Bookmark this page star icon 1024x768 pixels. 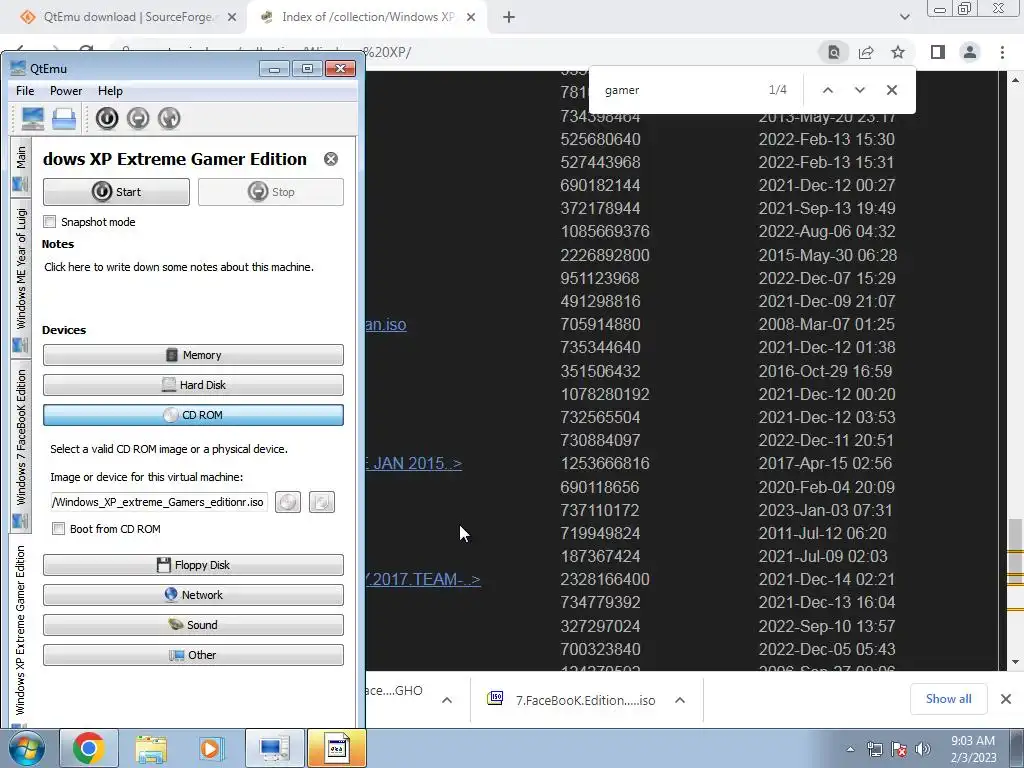[x=898, y=52]
